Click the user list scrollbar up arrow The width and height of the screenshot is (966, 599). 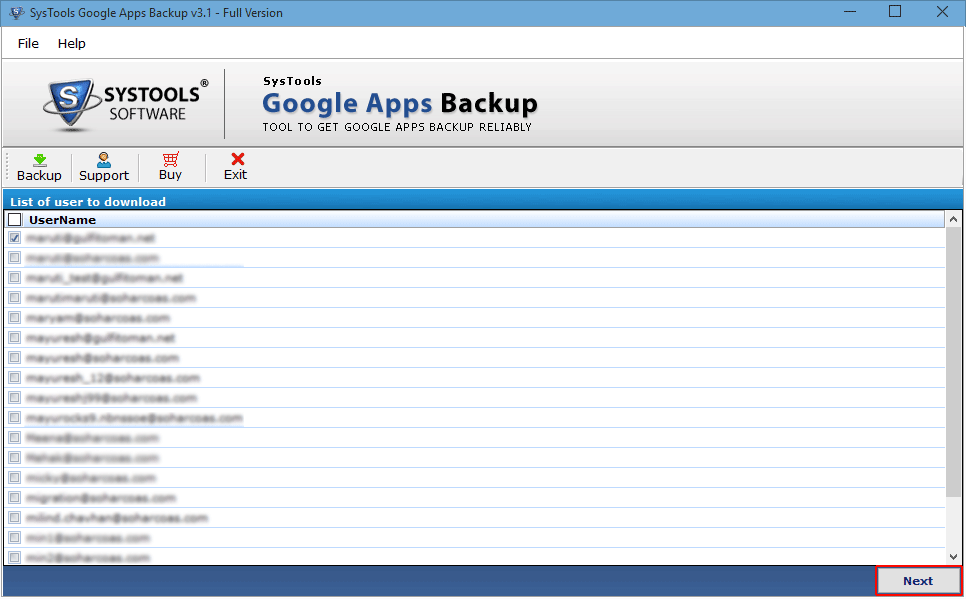coord(953,219)
